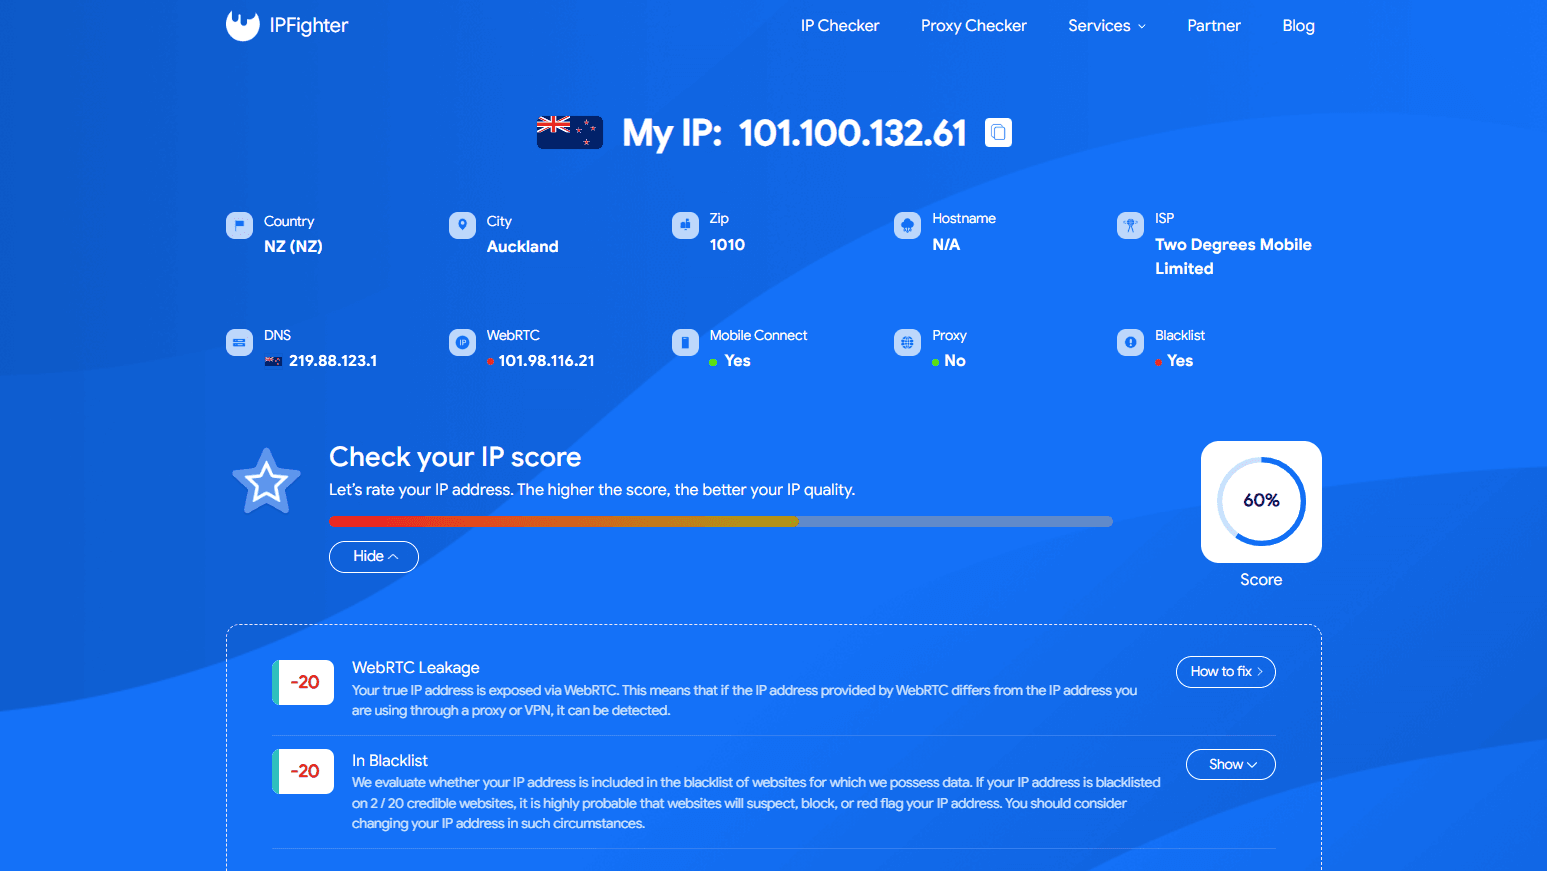
Task: Open the IP Checker menu item
Action: [840, 26]
